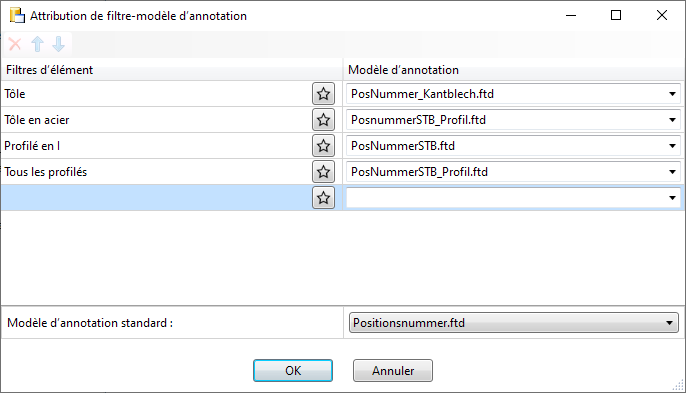This screenshot has height=393, width=686.
Task: Click star button for Profilé en I
Action: 323,146
